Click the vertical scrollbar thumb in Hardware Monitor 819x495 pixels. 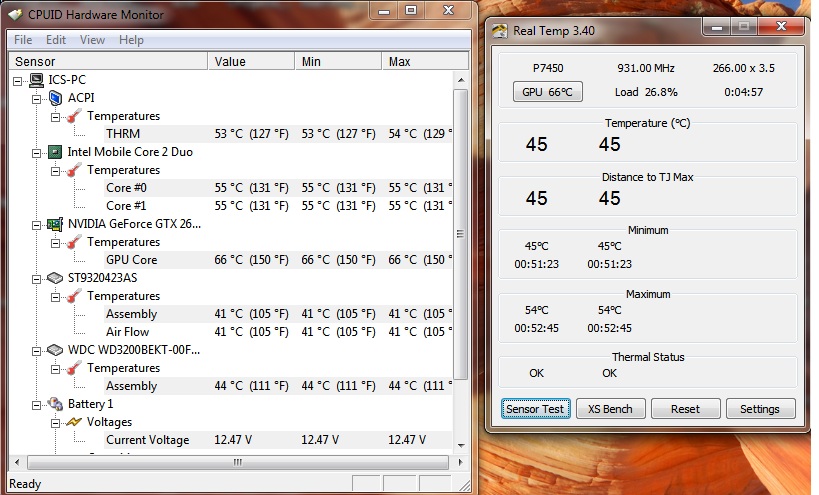pos(461,234)
